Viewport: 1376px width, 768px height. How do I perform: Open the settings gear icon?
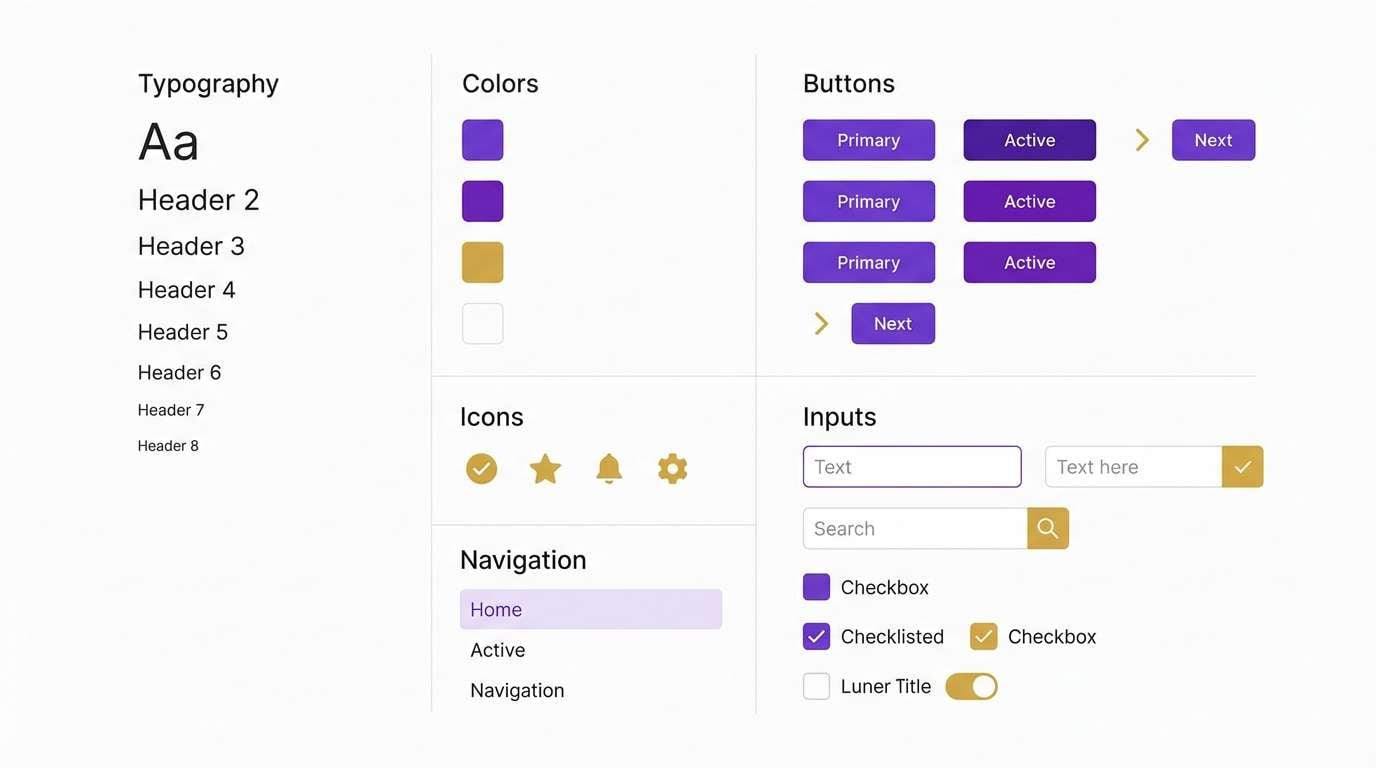pos(672,467)
